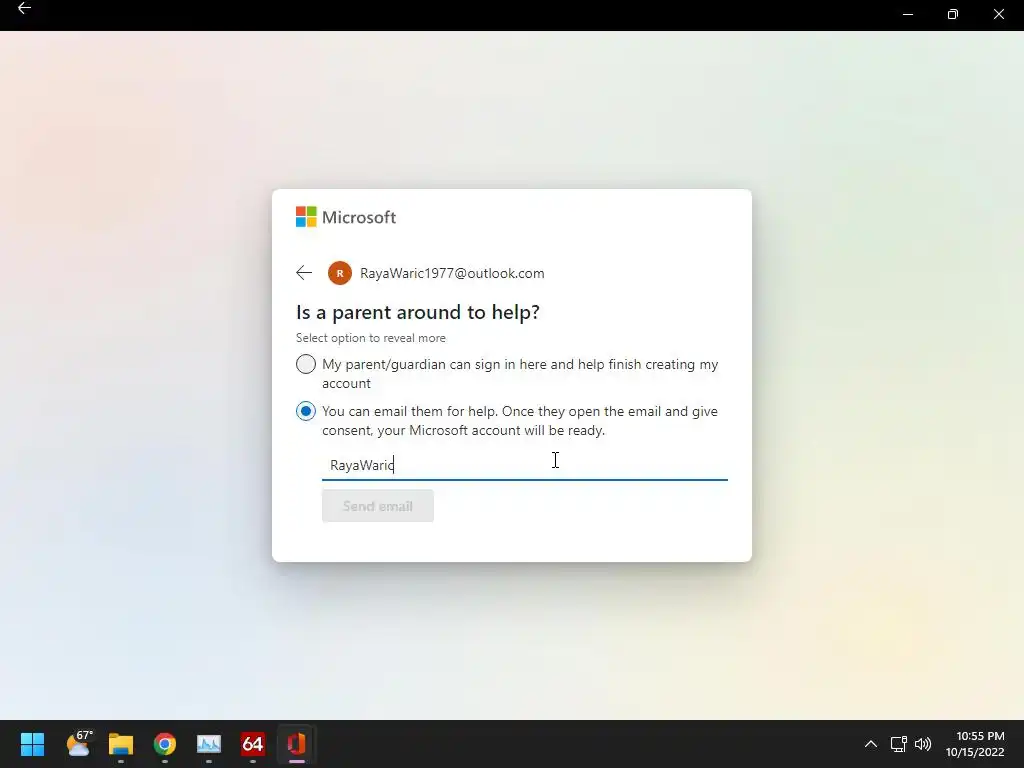The image size is (1024, 768).
Task: Click the parent email input field
Action: click(x=524, y=465)
